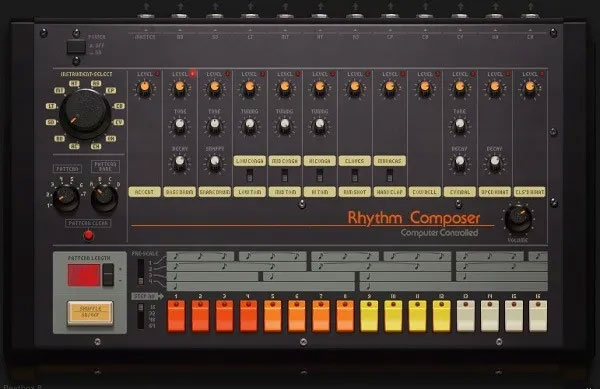Activate yellow step button 9

point(369,316)
